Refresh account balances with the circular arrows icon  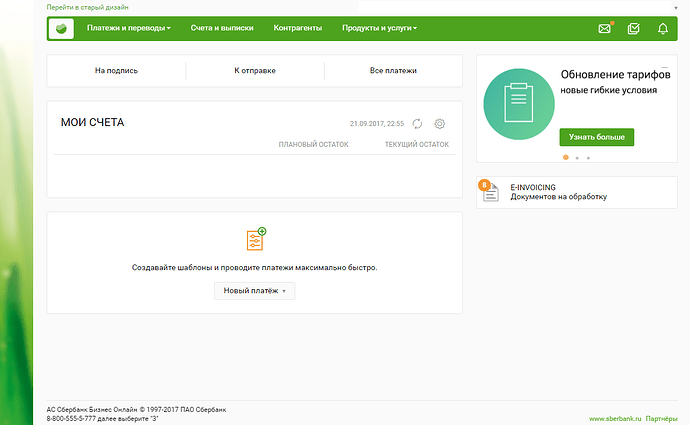tap(417, 124)
